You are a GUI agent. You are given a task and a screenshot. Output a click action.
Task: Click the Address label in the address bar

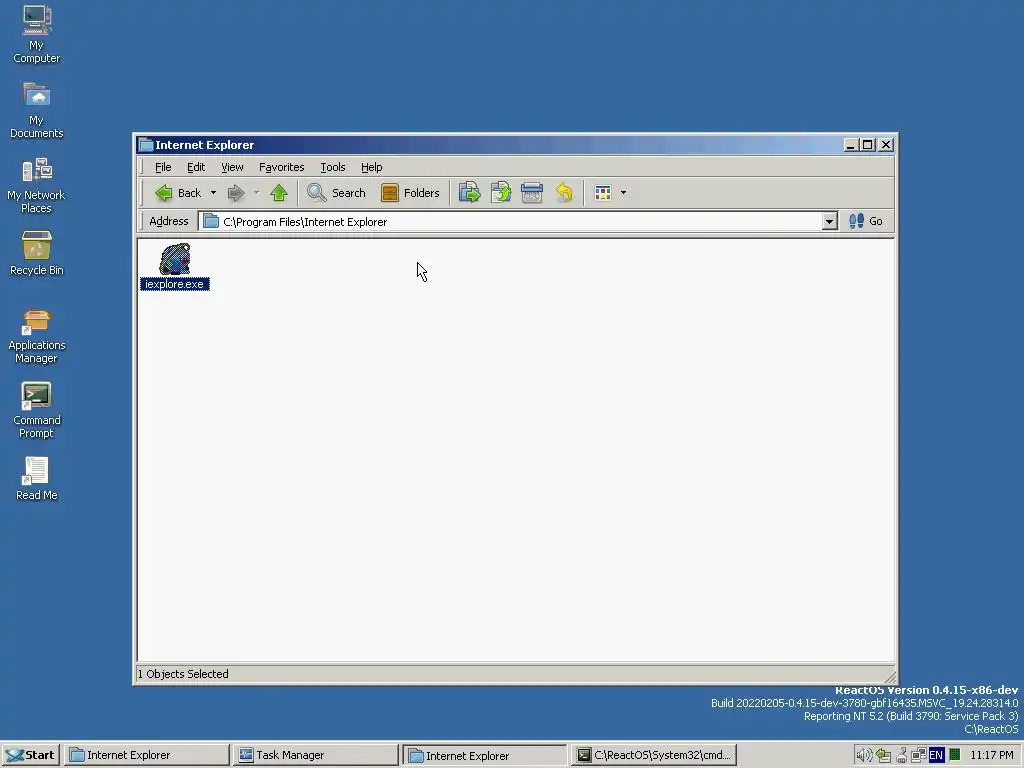click(x=168, y=221)
